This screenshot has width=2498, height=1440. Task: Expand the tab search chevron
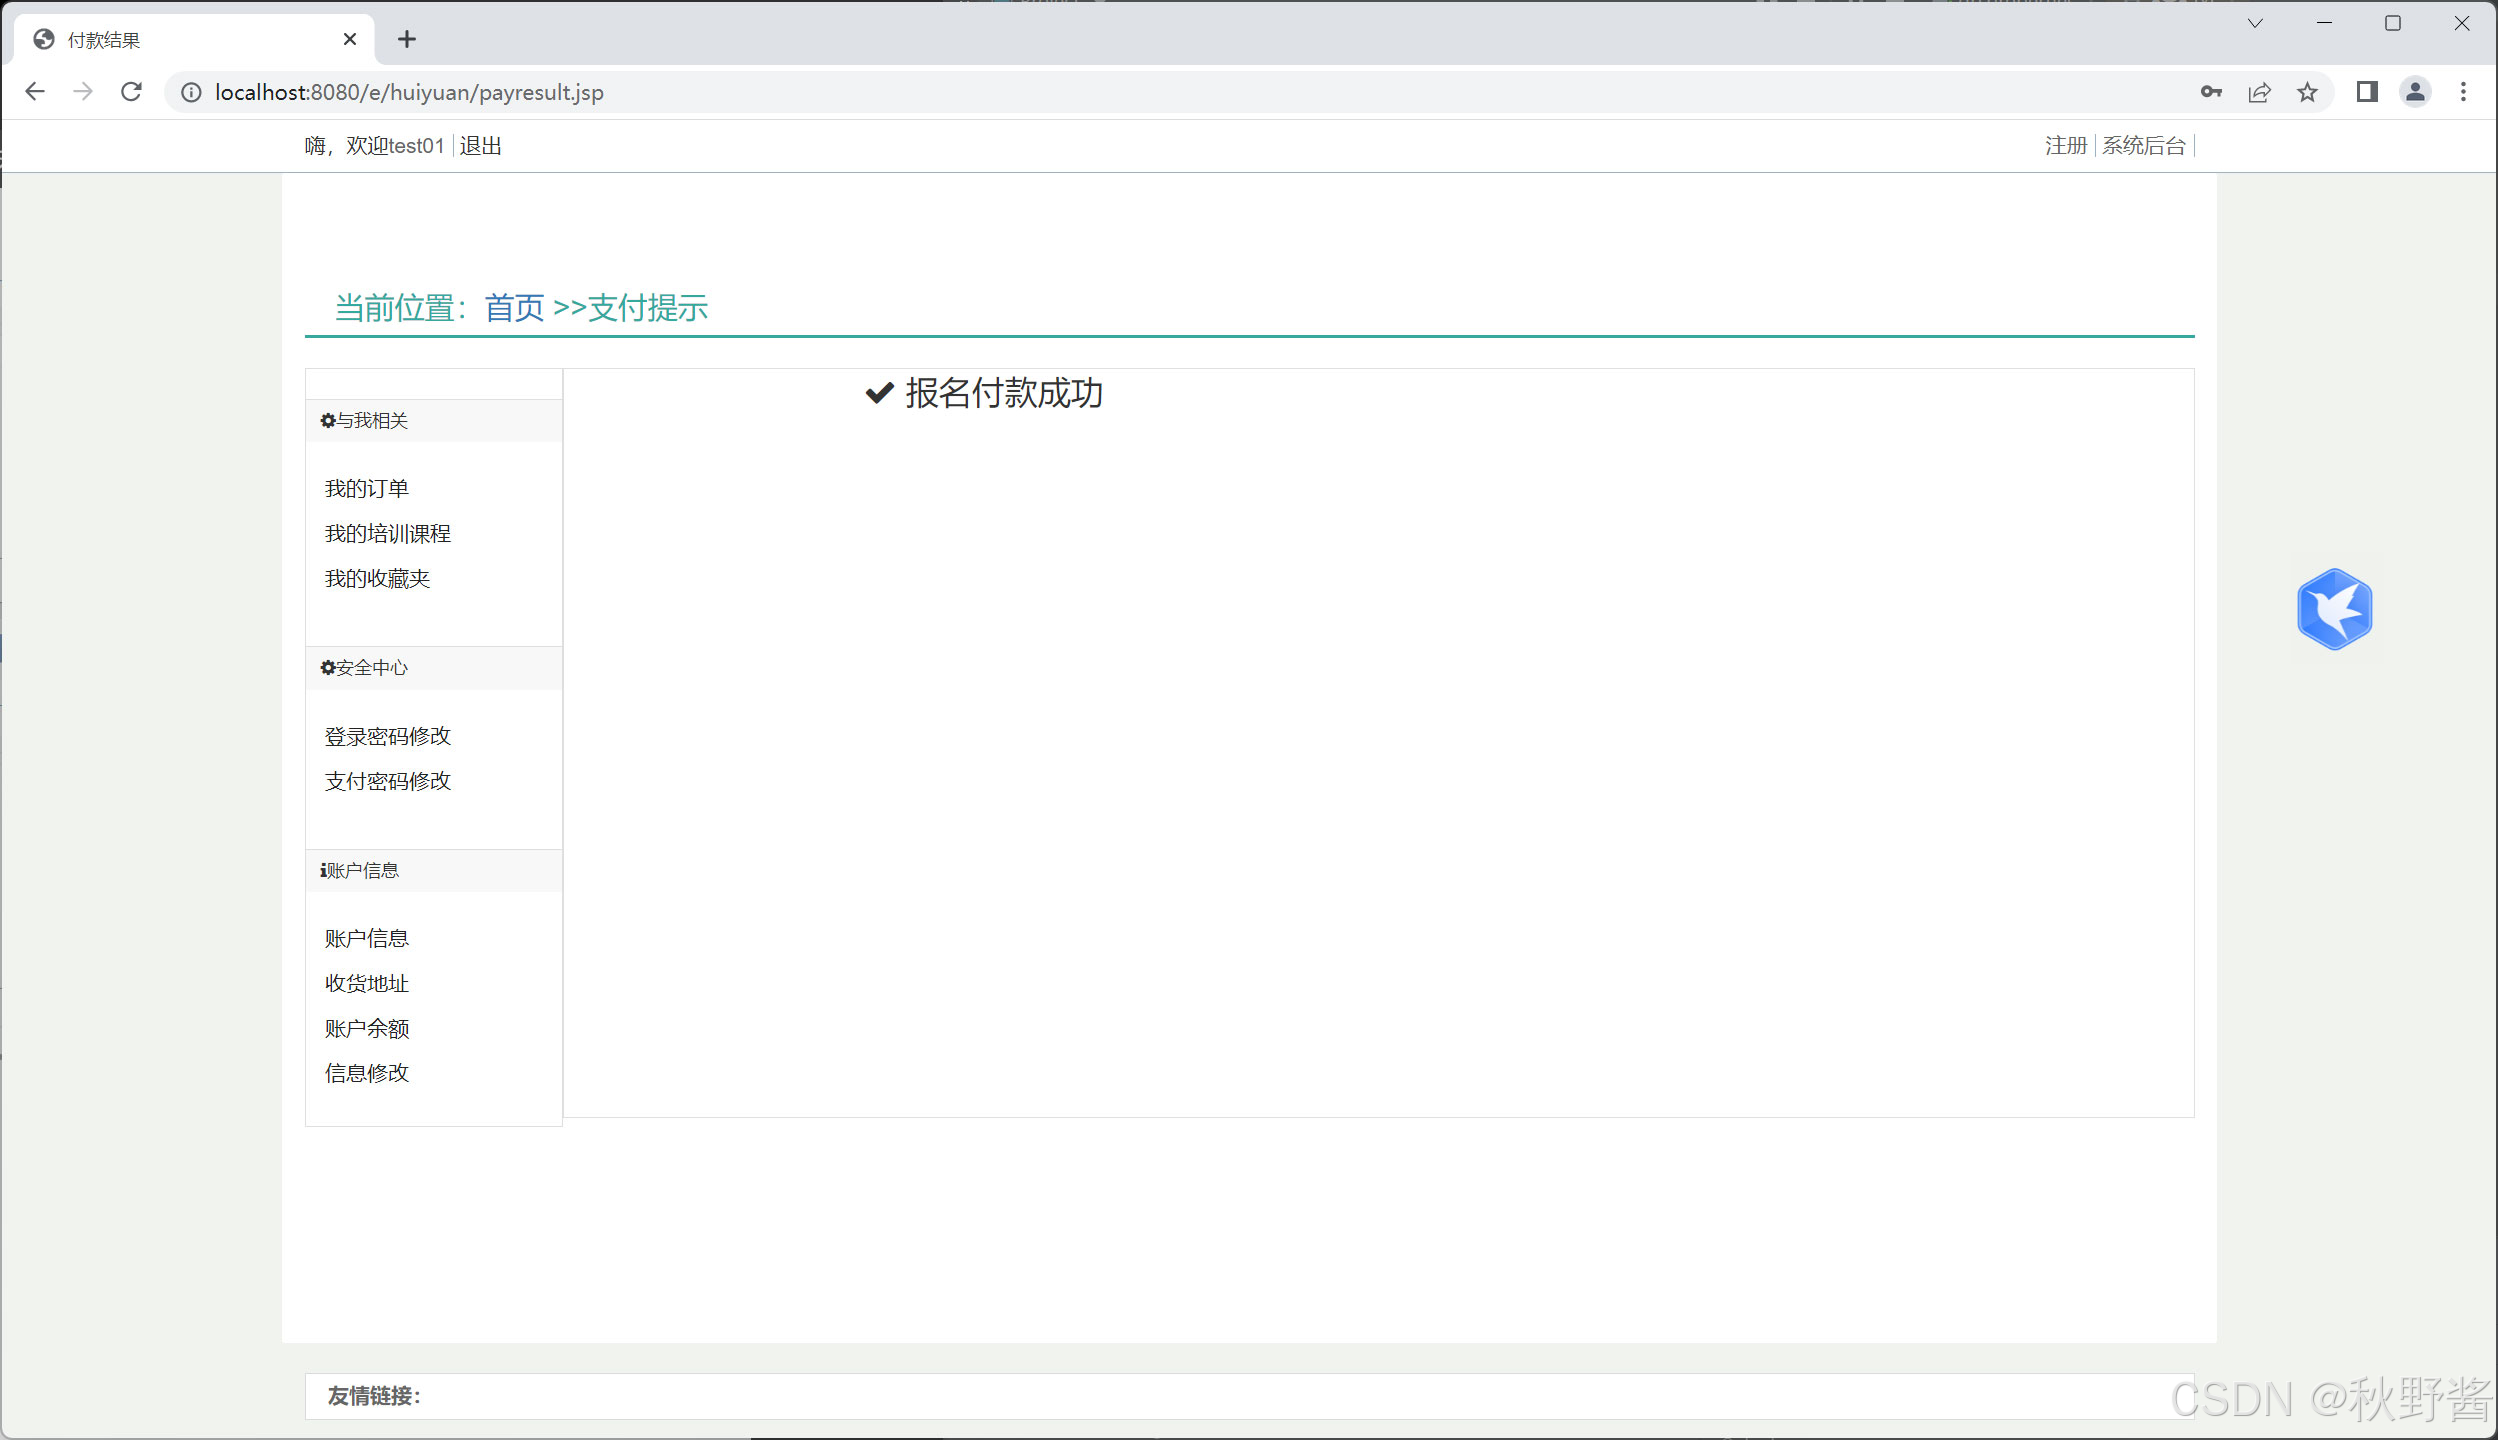click(2255, 23)
